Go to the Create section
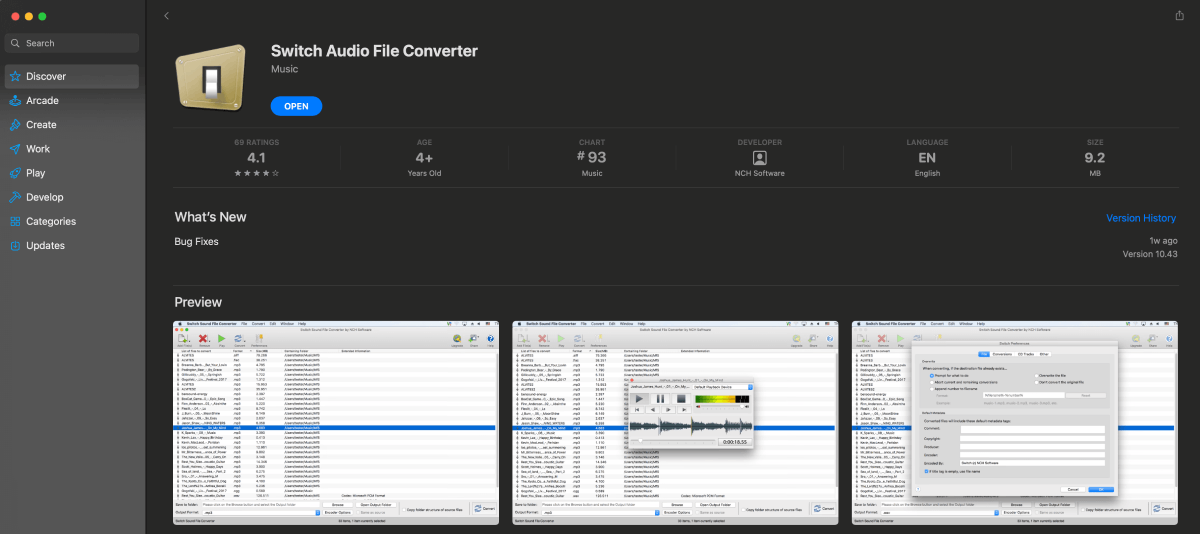Viewport: 1200px width, 534px height. [x=72, y=125]
